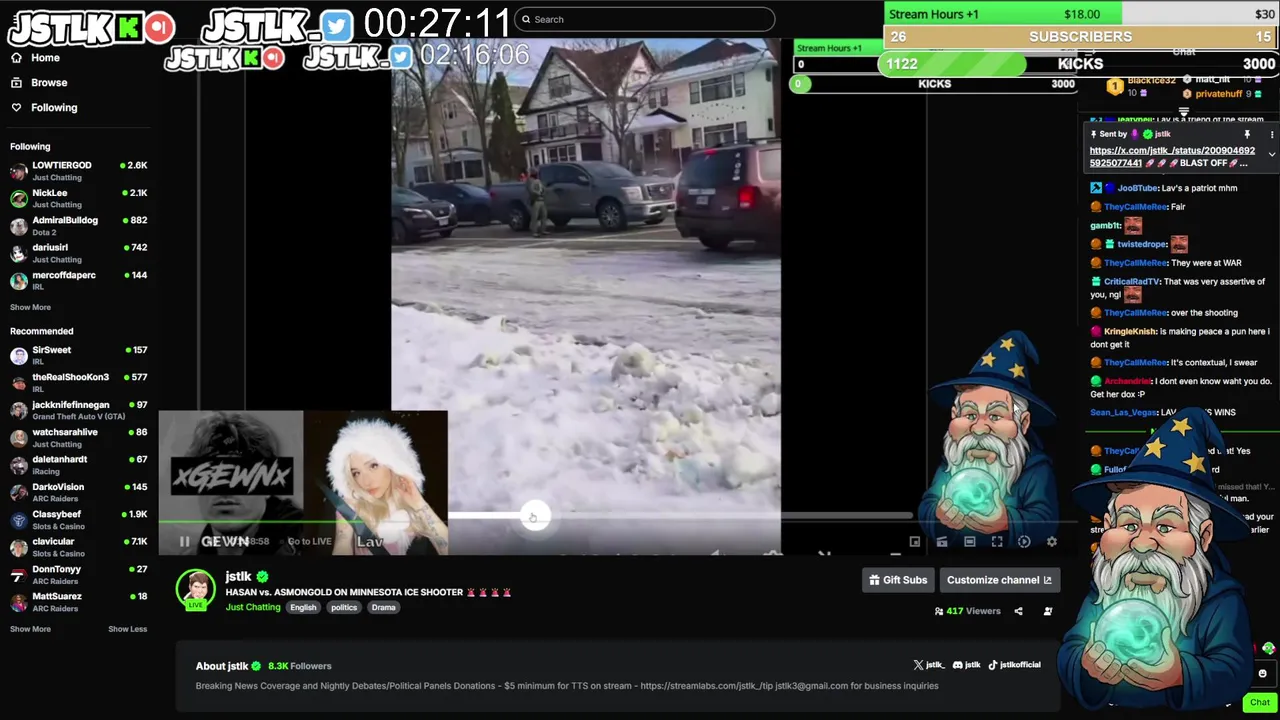Click xGEWNx webcam overlay thumbnail
This screenshot has width=1280, height=720.
coord(231,482)
